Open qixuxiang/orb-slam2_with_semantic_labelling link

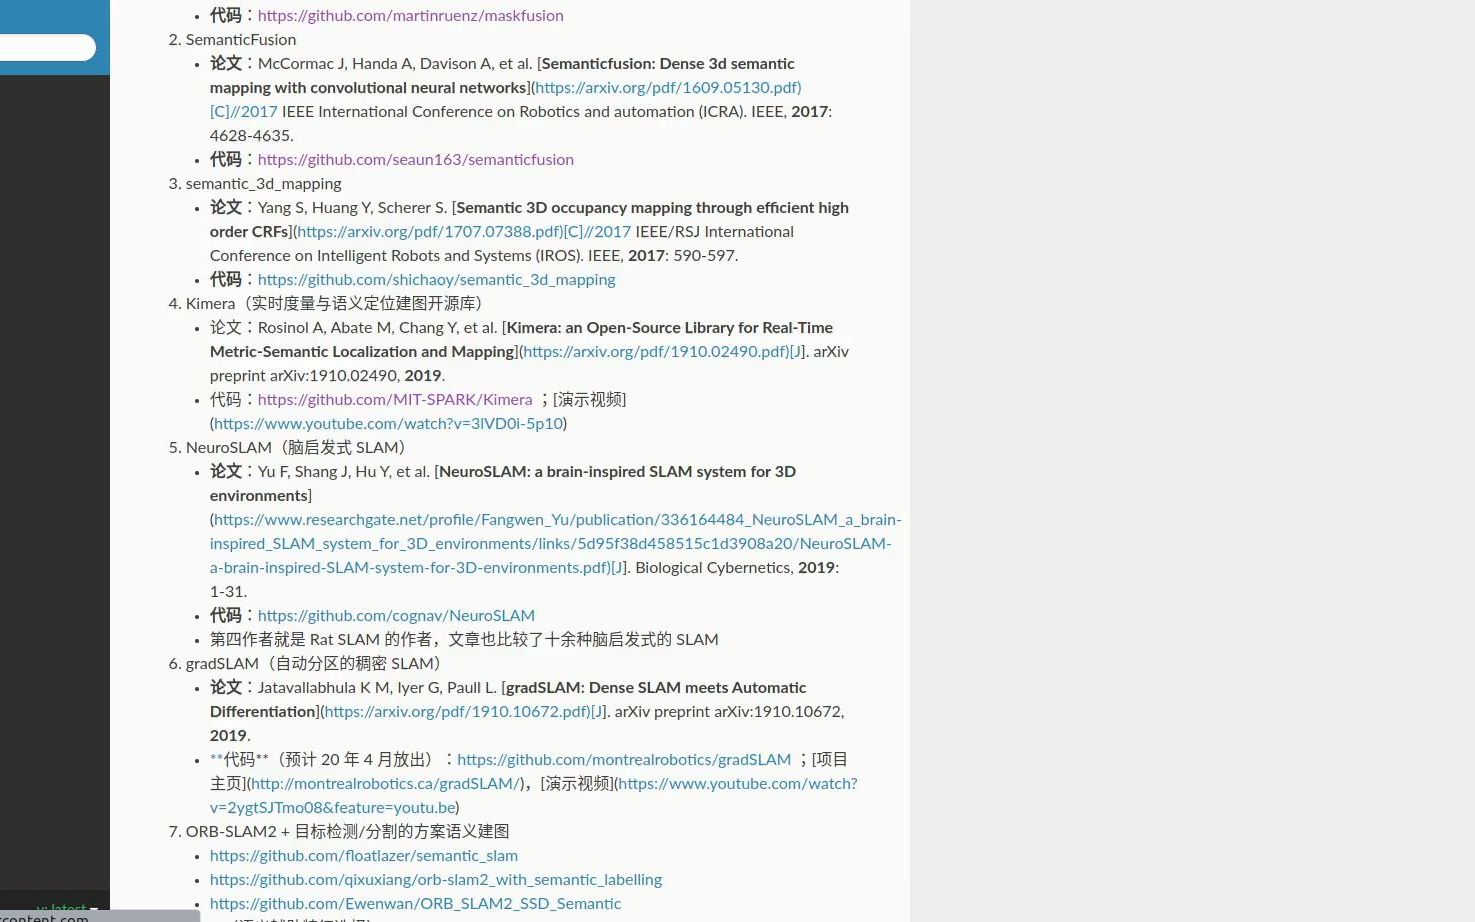pos(436,880)
